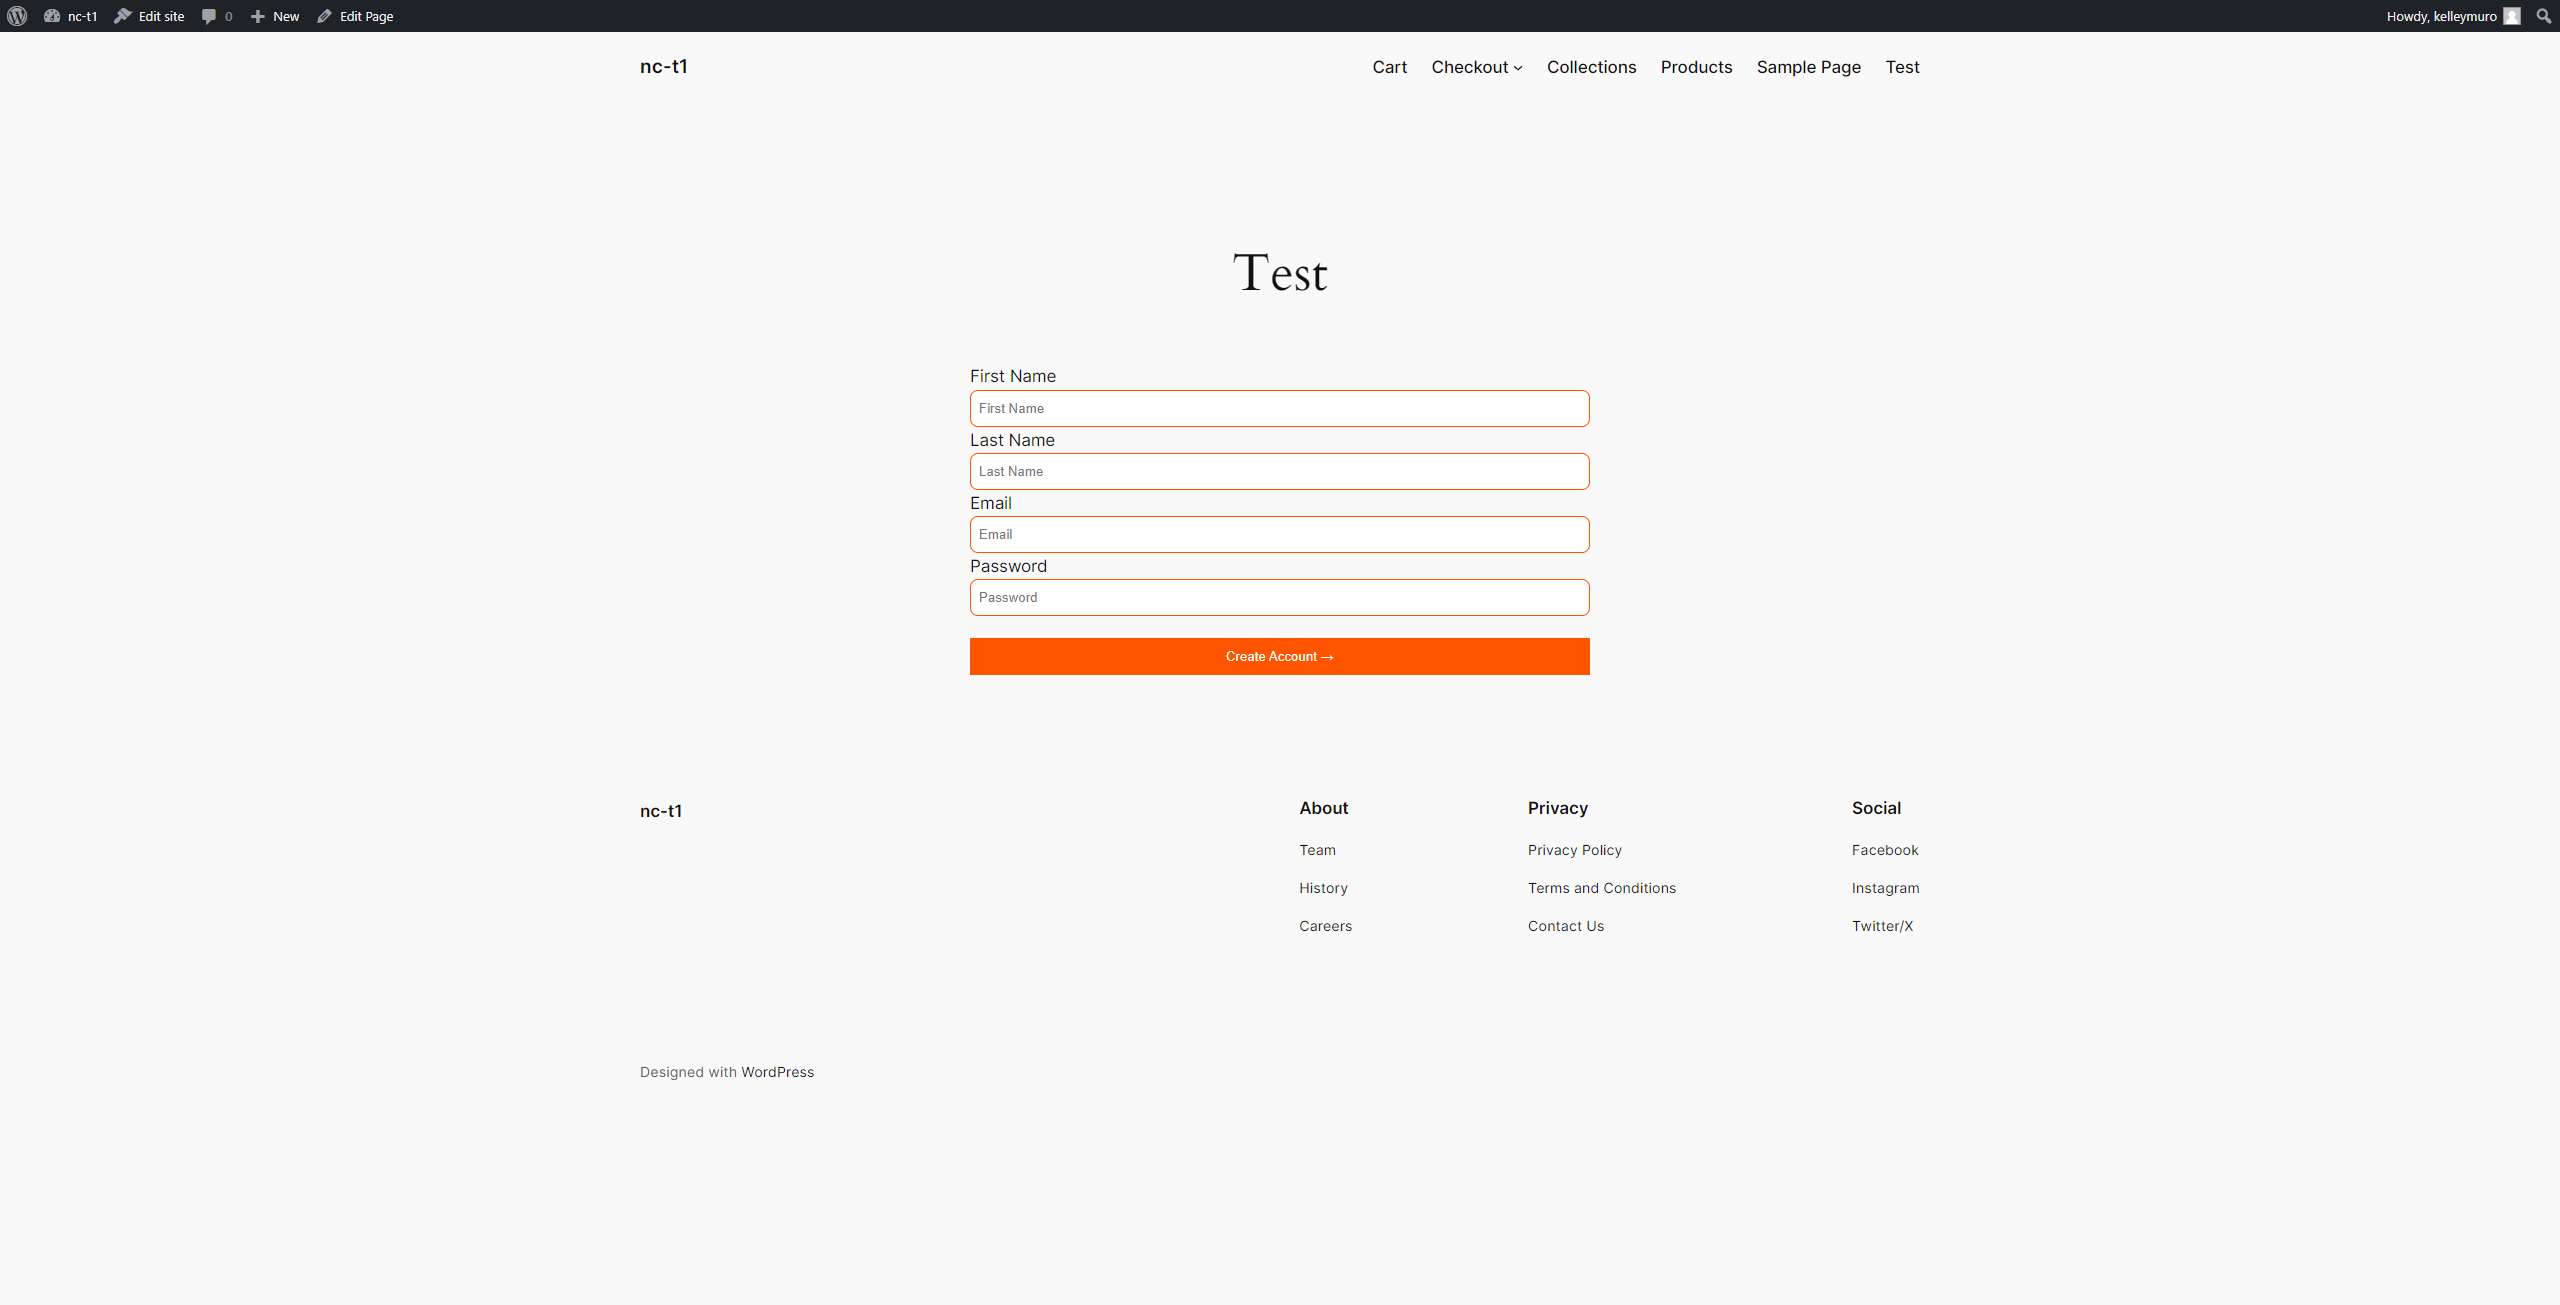Click the WordPress credit link

[x=777, y=1072]
